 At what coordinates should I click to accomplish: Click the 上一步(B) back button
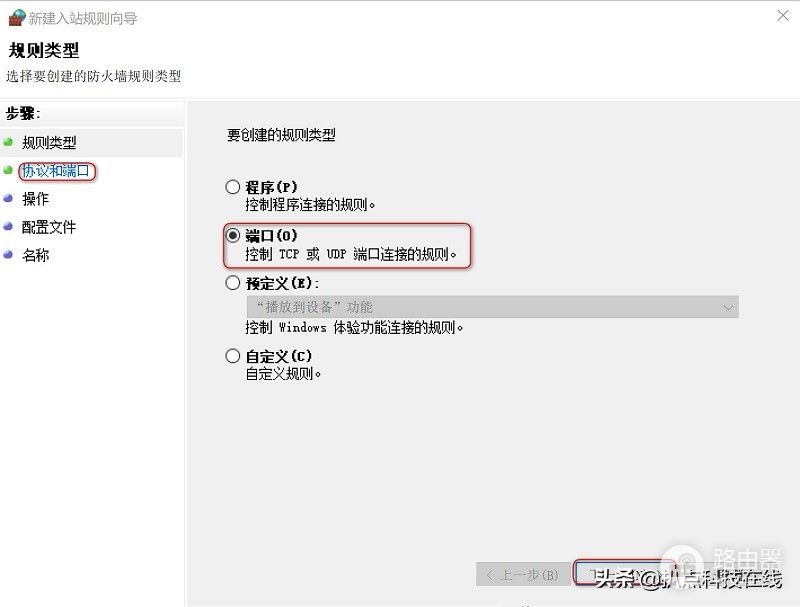[x=523, y=574]
